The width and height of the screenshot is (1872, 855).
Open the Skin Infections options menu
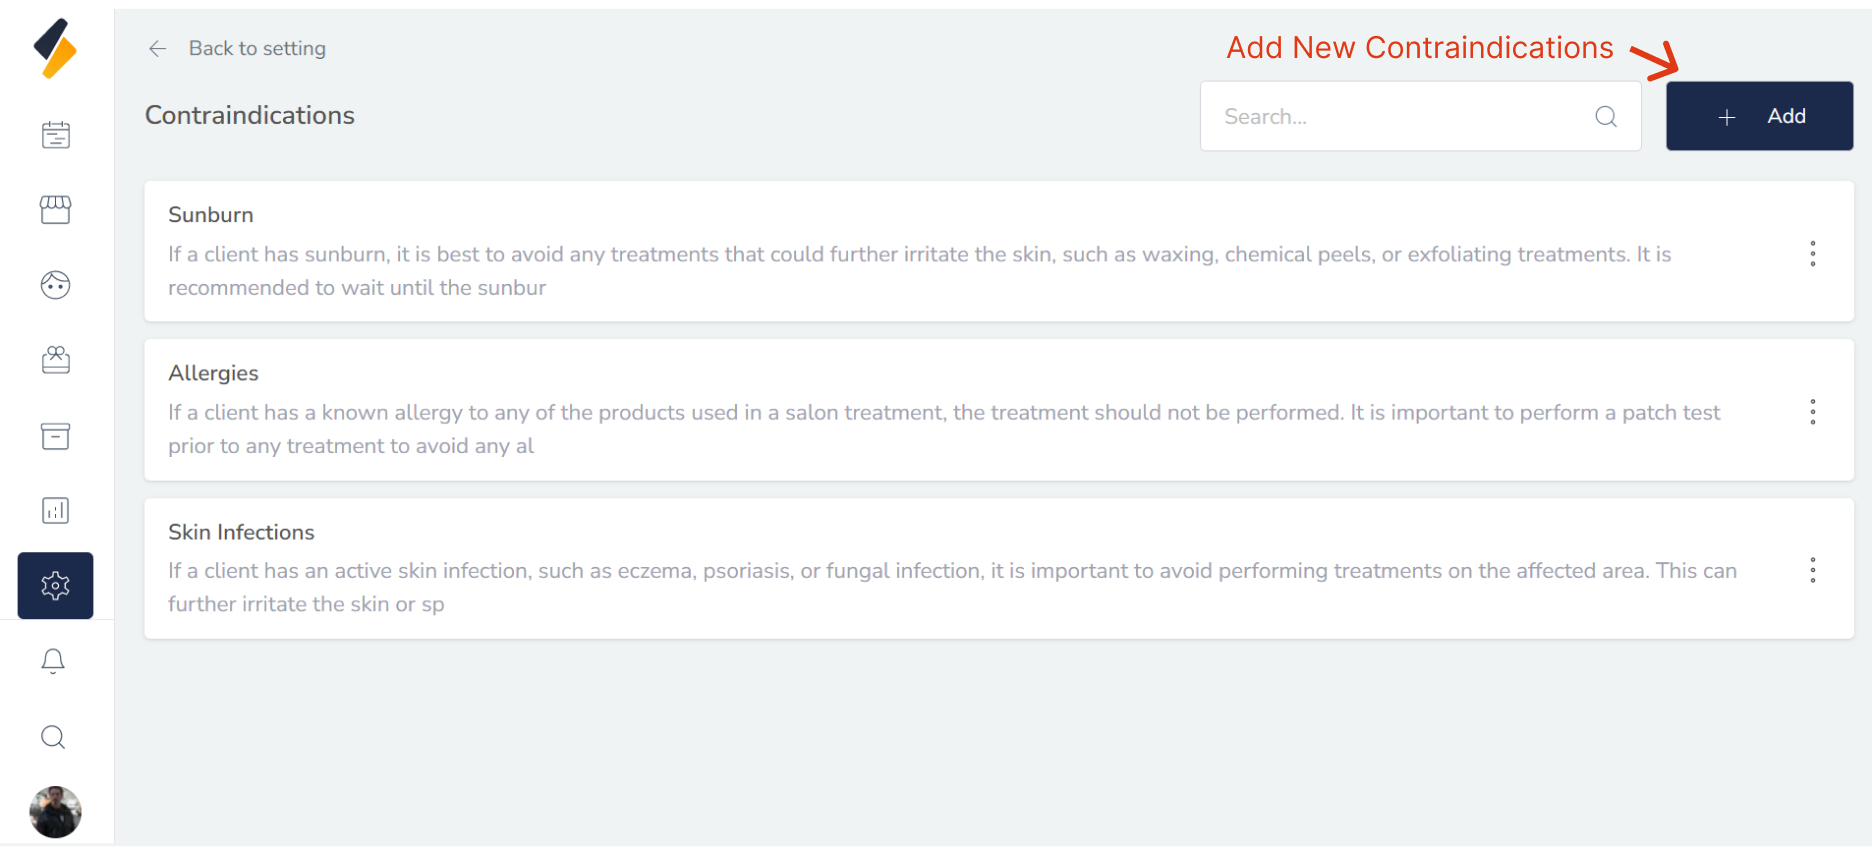1813,570
